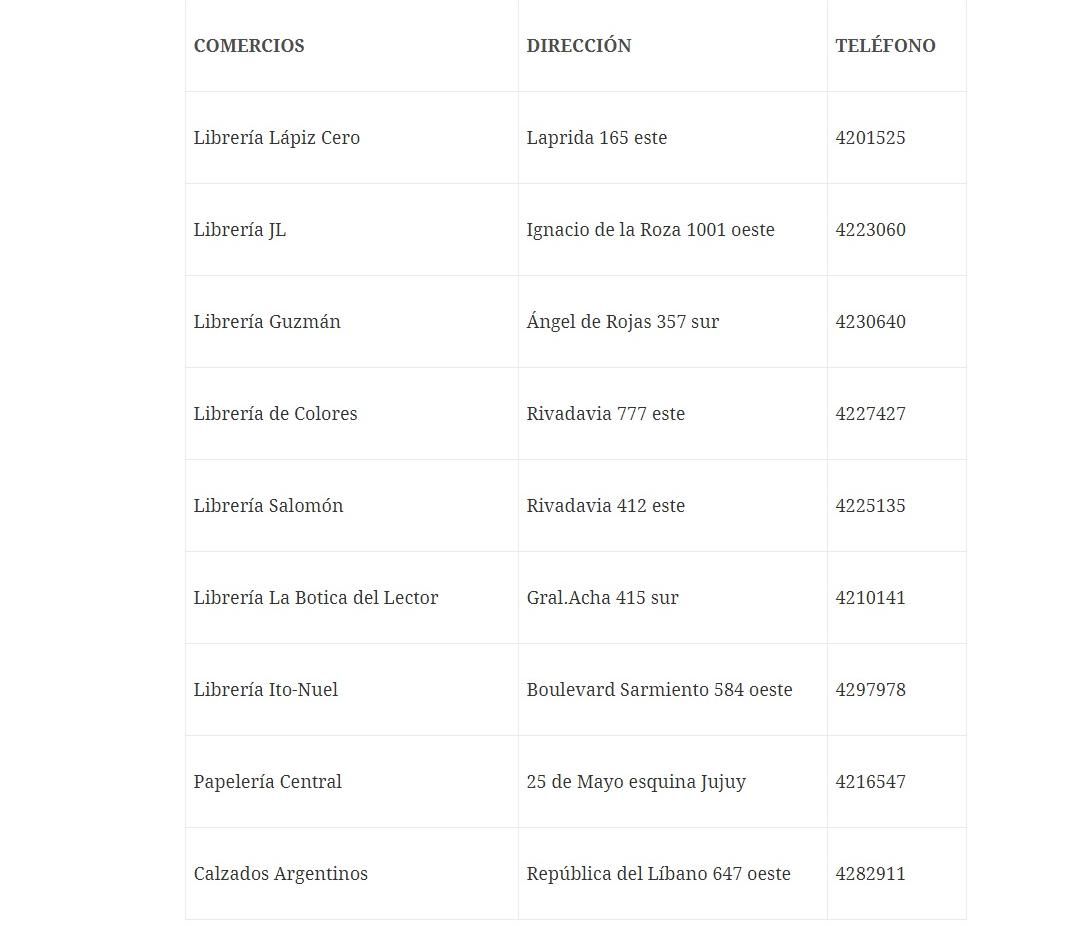Click the DIRECCIÓN column header

(579, 46)
